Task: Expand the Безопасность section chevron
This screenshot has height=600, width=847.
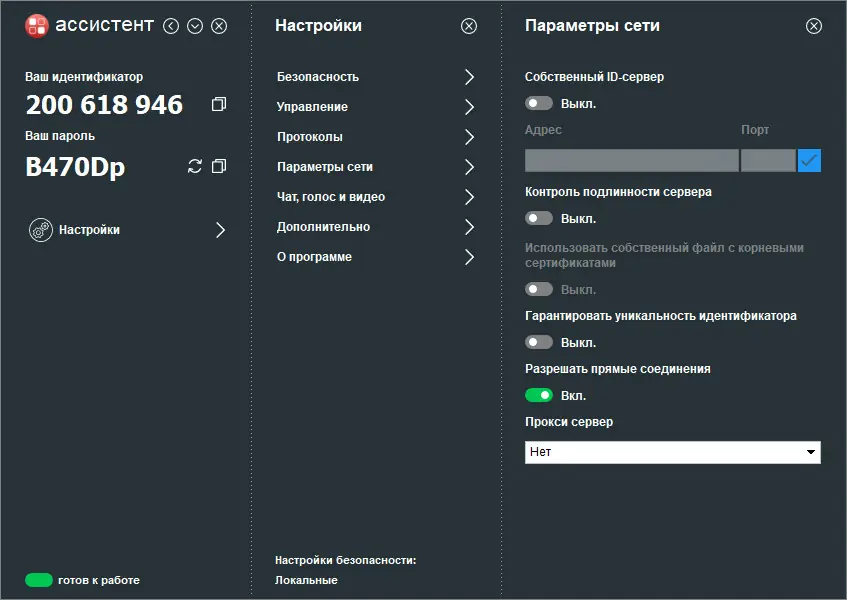Action: (x=468, y=76)
